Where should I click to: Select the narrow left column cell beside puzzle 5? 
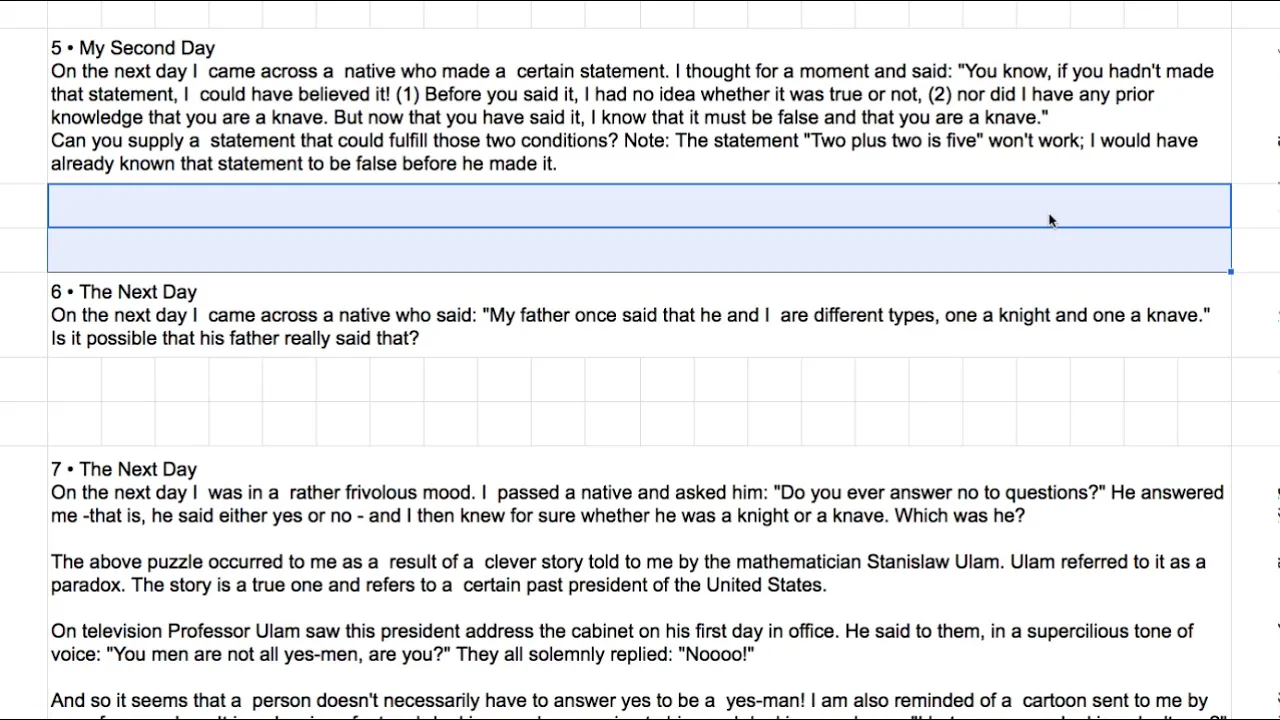(x=24, y=106)
